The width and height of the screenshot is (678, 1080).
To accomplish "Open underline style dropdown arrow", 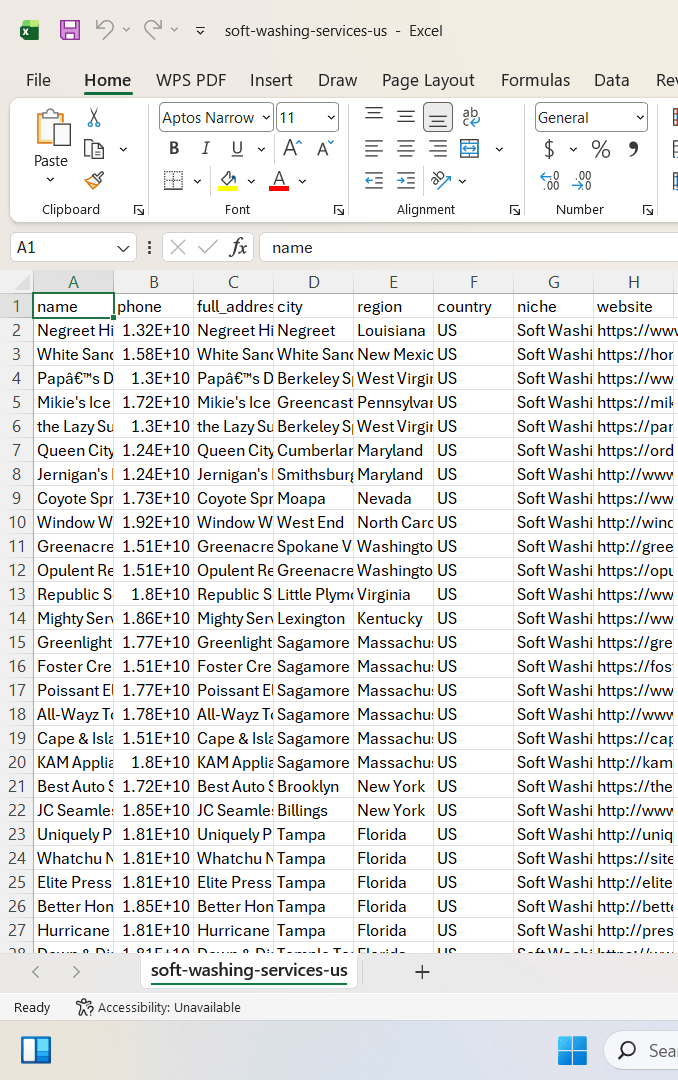I will tap(261, 149).
